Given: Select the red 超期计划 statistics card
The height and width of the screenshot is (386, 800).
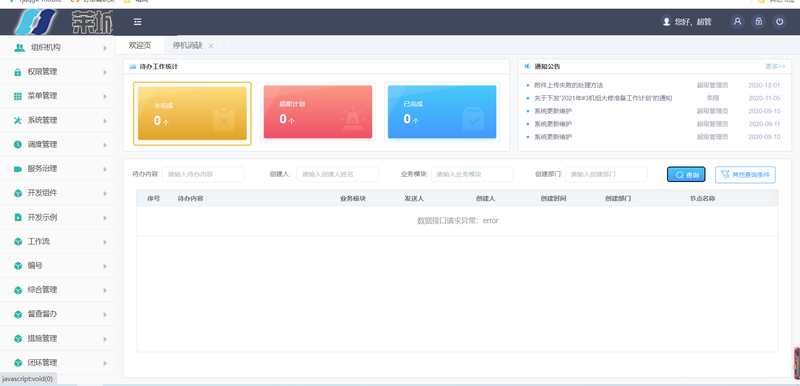Looking at the screenshot, I should coord(318,112).
